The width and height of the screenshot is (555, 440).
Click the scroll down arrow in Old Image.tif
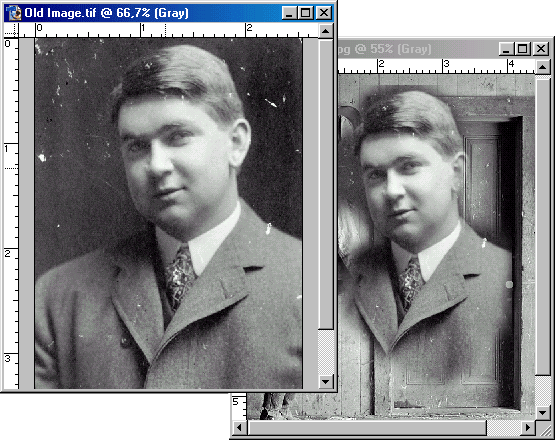tap(326, 382)
